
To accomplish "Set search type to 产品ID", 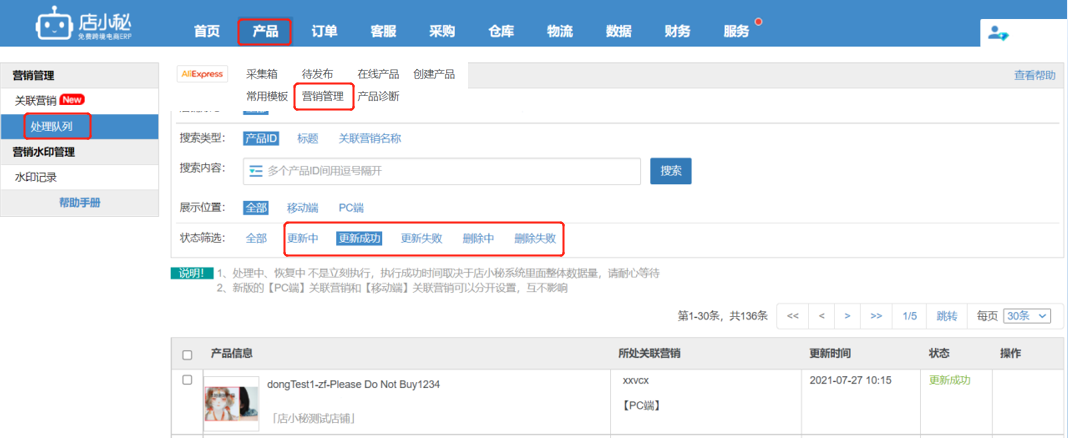I will pos(261,138).
